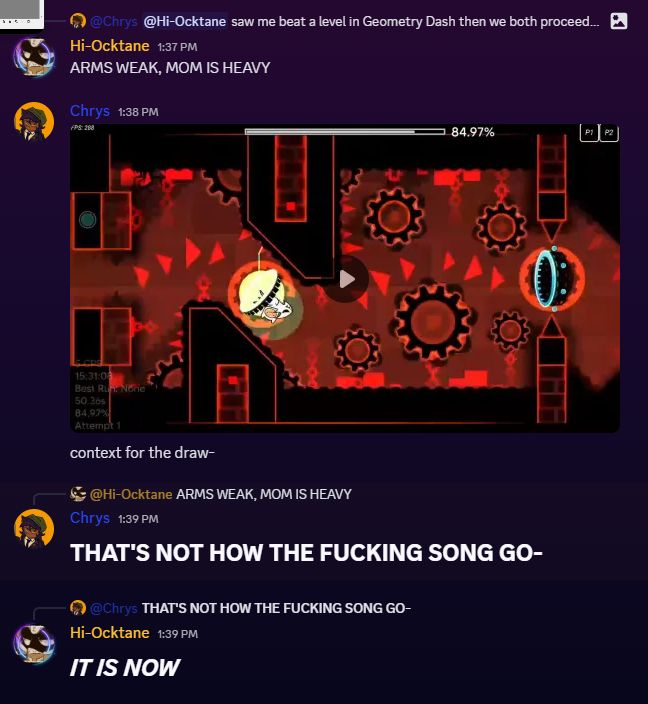Click the level progress bar at 84.97%
The height and width of the screenshot is (704, 648).
tap(345, 132)
